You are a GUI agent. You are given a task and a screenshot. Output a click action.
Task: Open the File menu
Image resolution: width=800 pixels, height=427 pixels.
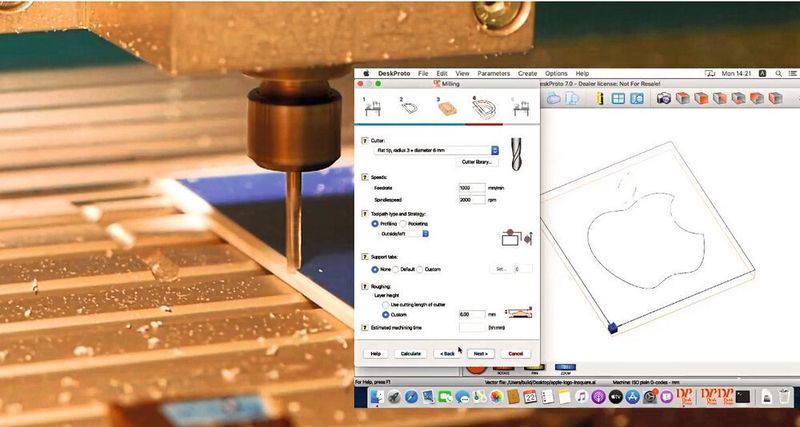point(423,73)
